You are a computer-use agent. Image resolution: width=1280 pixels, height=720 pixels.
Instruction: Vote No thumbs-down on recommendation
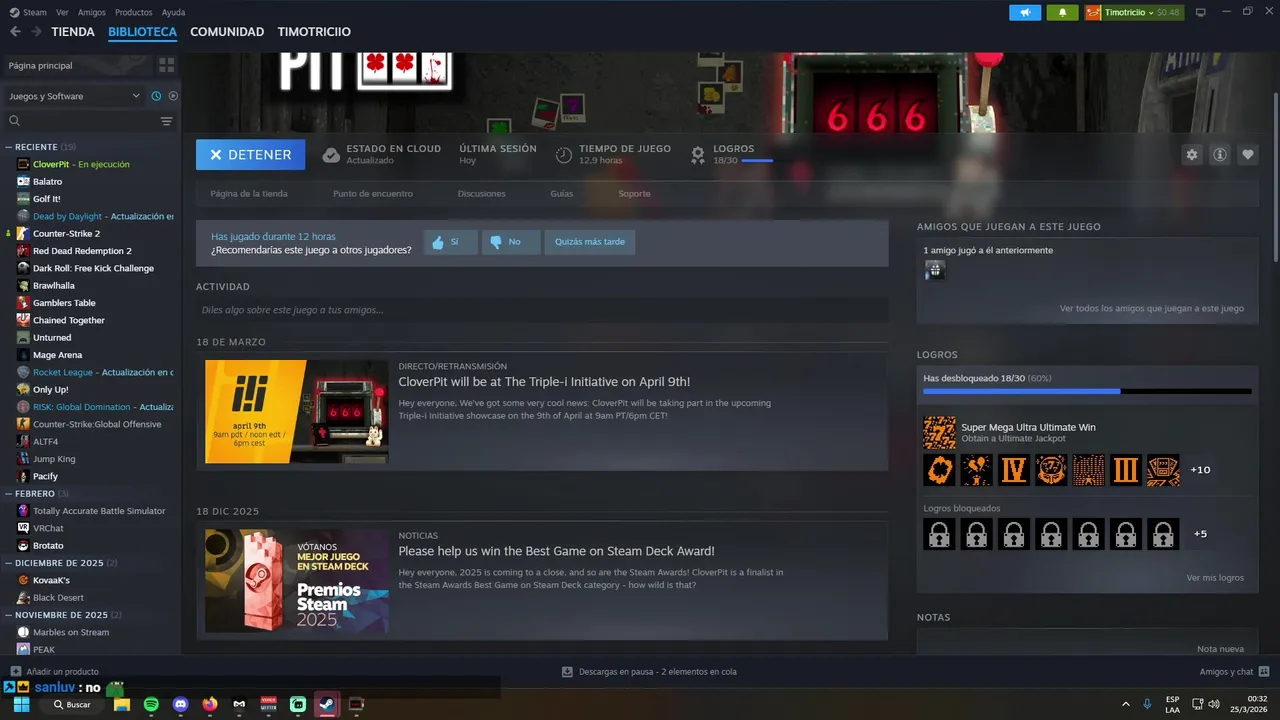coord(510,242)
